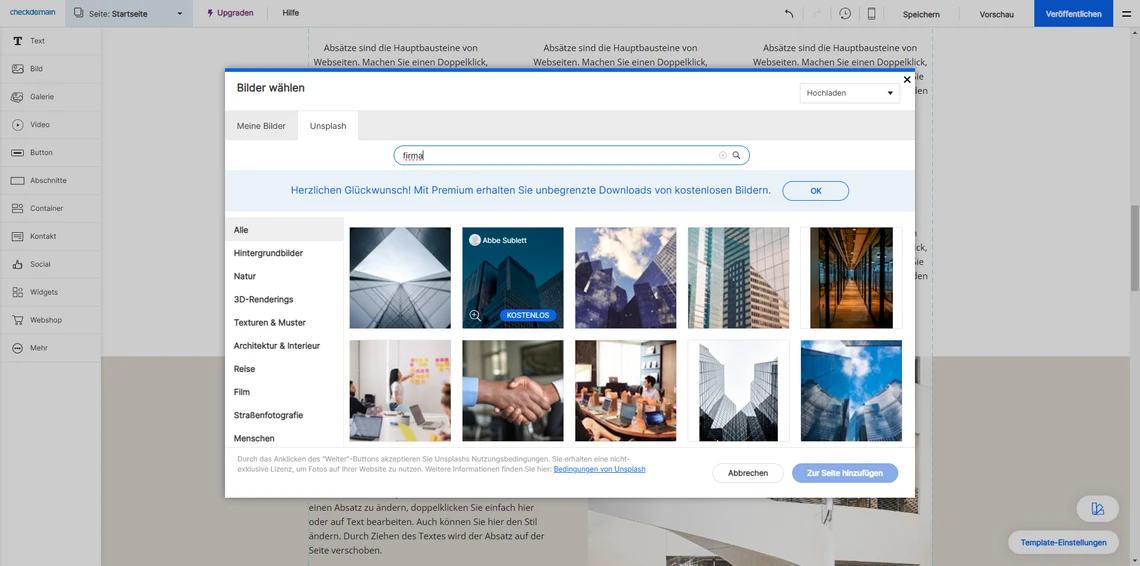Open the Vorschau preview
This screenshot has width=1140, height=566.
996,14
